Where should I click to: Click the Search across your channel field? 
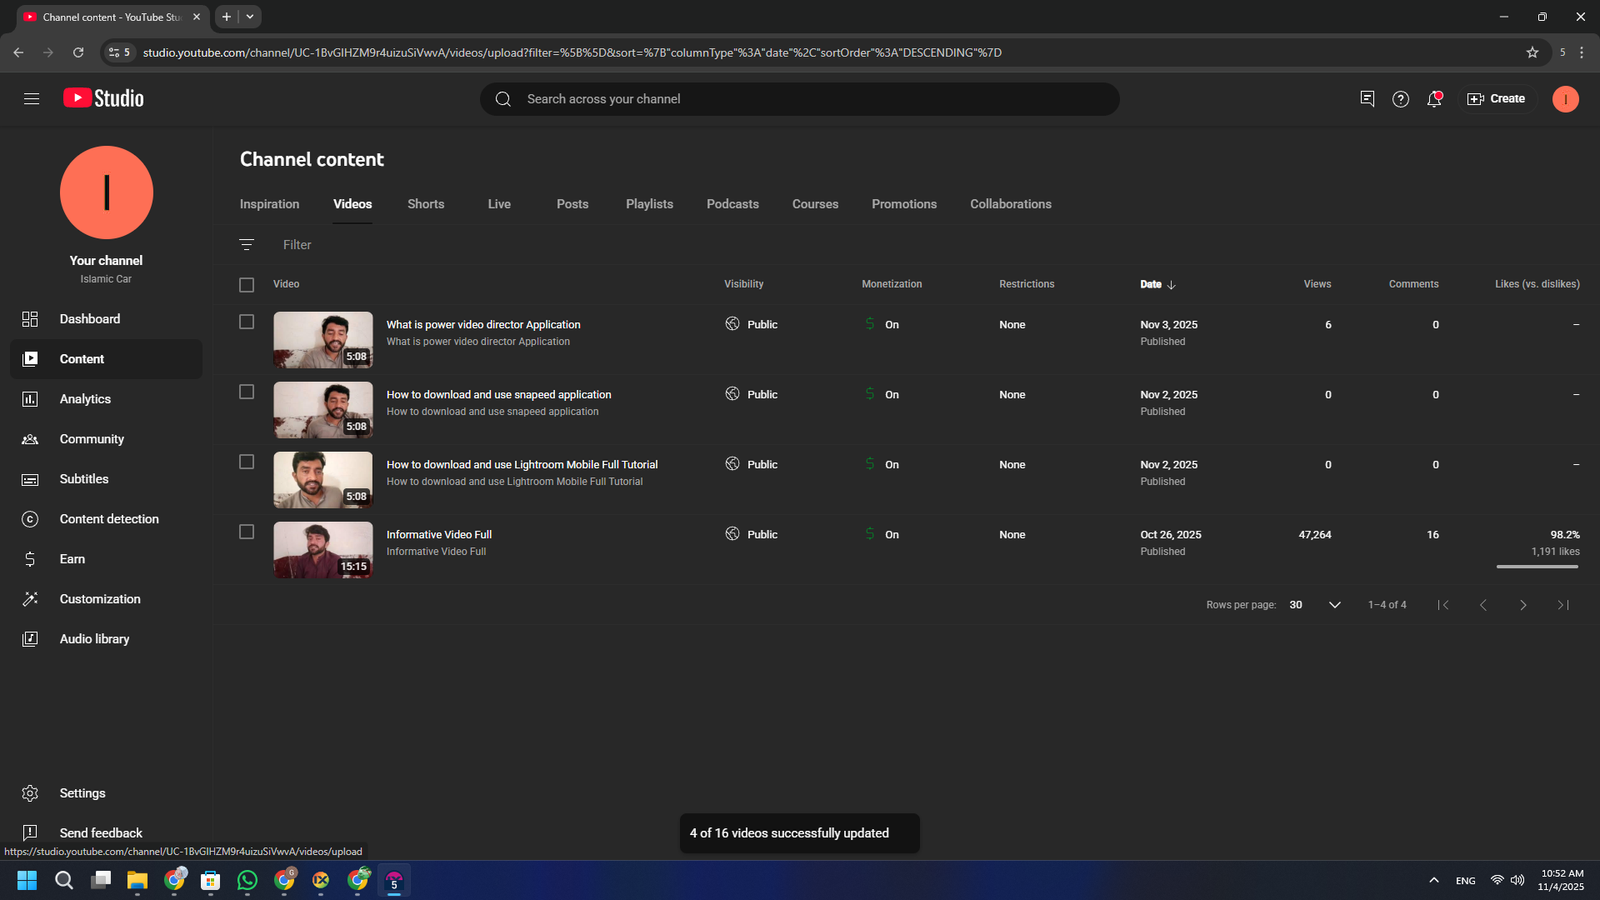coord(800,99)
